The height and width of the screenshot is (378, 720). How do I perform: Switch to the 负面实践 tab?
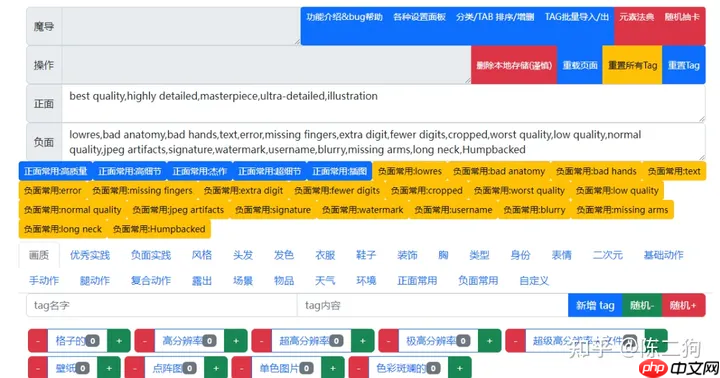[x=151, y=255]
